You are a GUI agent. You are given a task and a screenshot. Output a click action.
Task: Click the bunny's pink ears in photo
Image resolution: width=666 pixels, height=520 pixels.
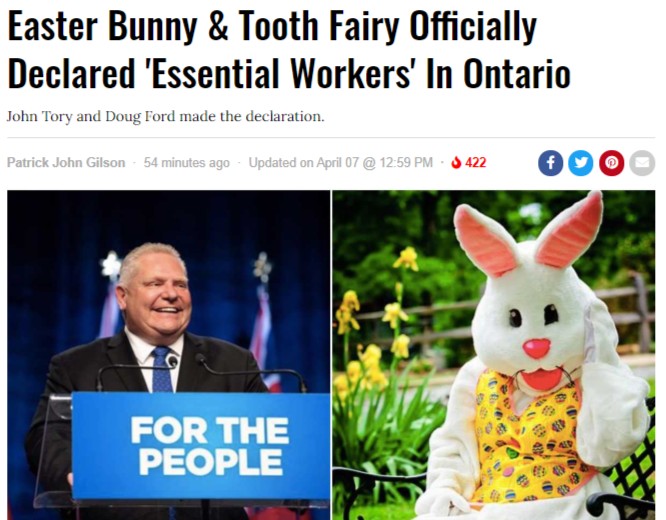click(x=528, y=232)
